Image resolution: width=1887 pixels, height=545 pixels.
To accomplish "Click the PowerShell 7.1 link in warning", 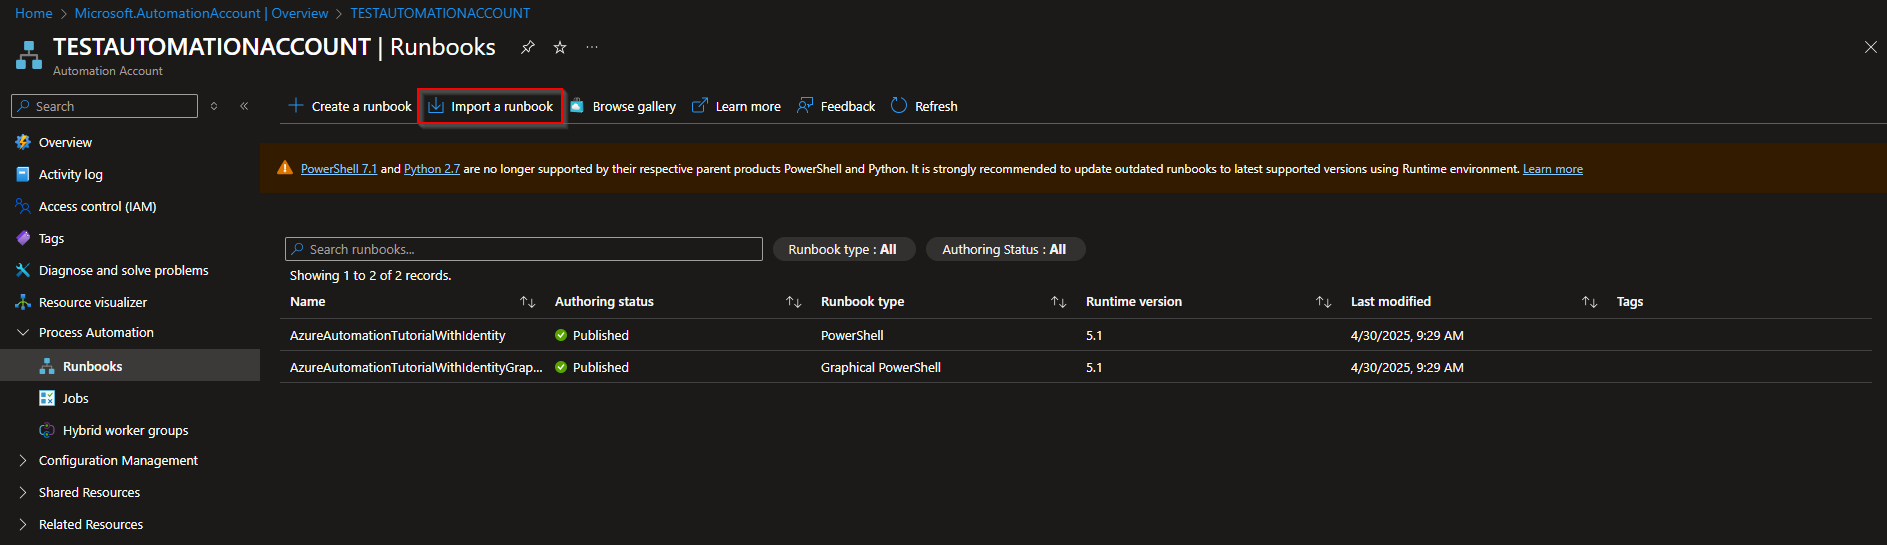I will 339,169.
